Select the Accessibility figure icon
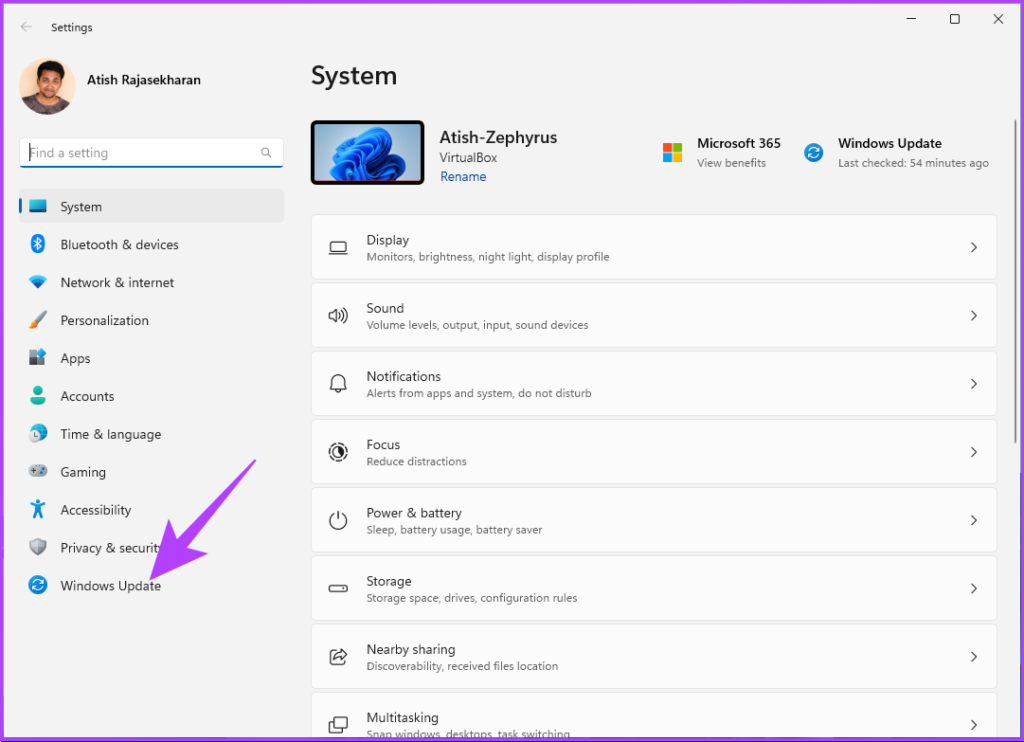Viewport: 1024px width, 742px height. (38, 510)
